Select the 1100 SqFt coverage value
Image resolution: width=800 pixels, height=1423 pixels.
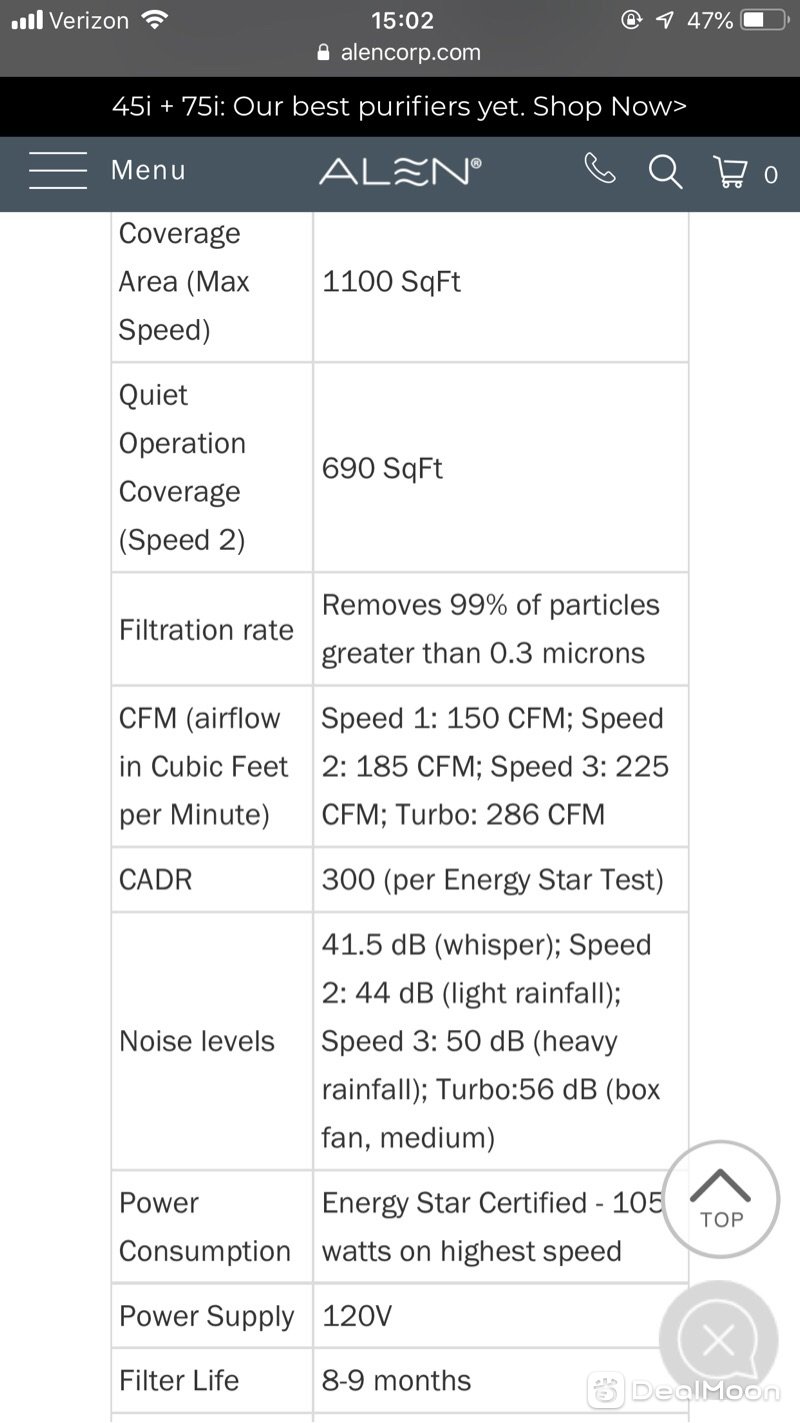(x=391, y=281)
